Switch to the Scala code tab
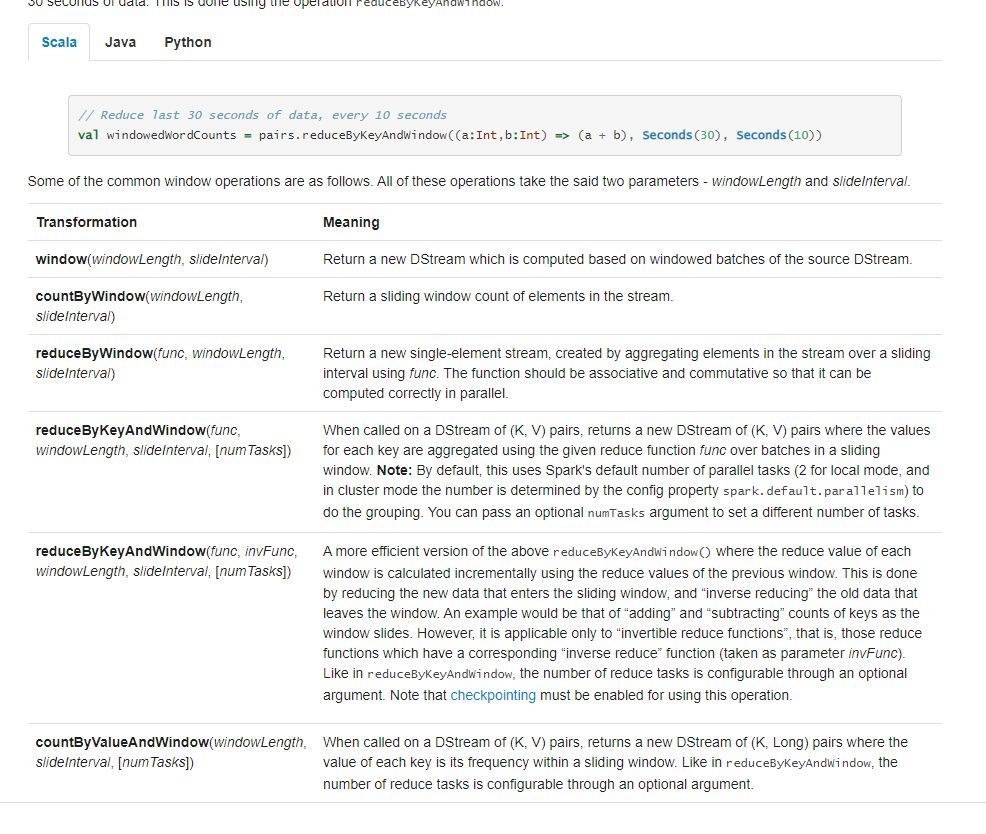This screenshot has width=986, height=834. 59,42
